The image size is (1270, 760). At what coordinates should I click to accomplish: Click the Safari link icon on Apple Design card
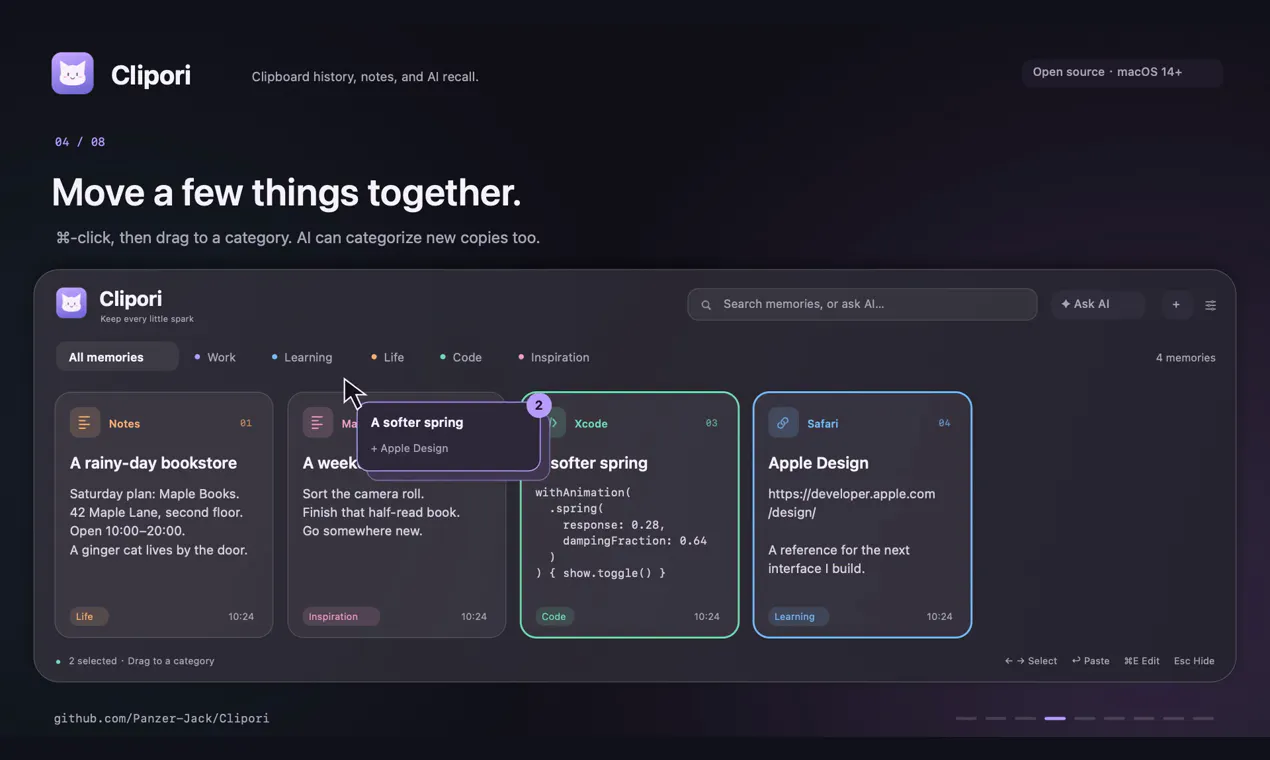coord(783,423)
